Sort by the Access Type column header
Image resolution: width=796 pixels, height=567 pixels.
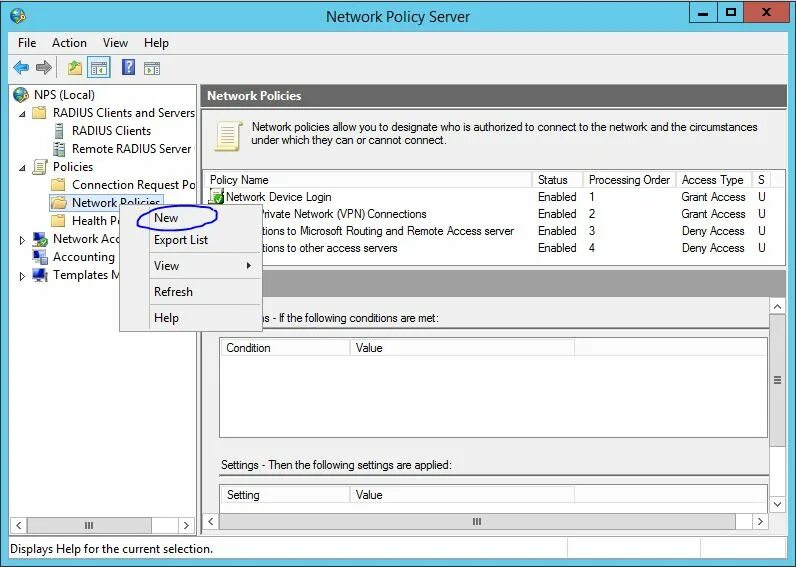(x=714, y=180)
